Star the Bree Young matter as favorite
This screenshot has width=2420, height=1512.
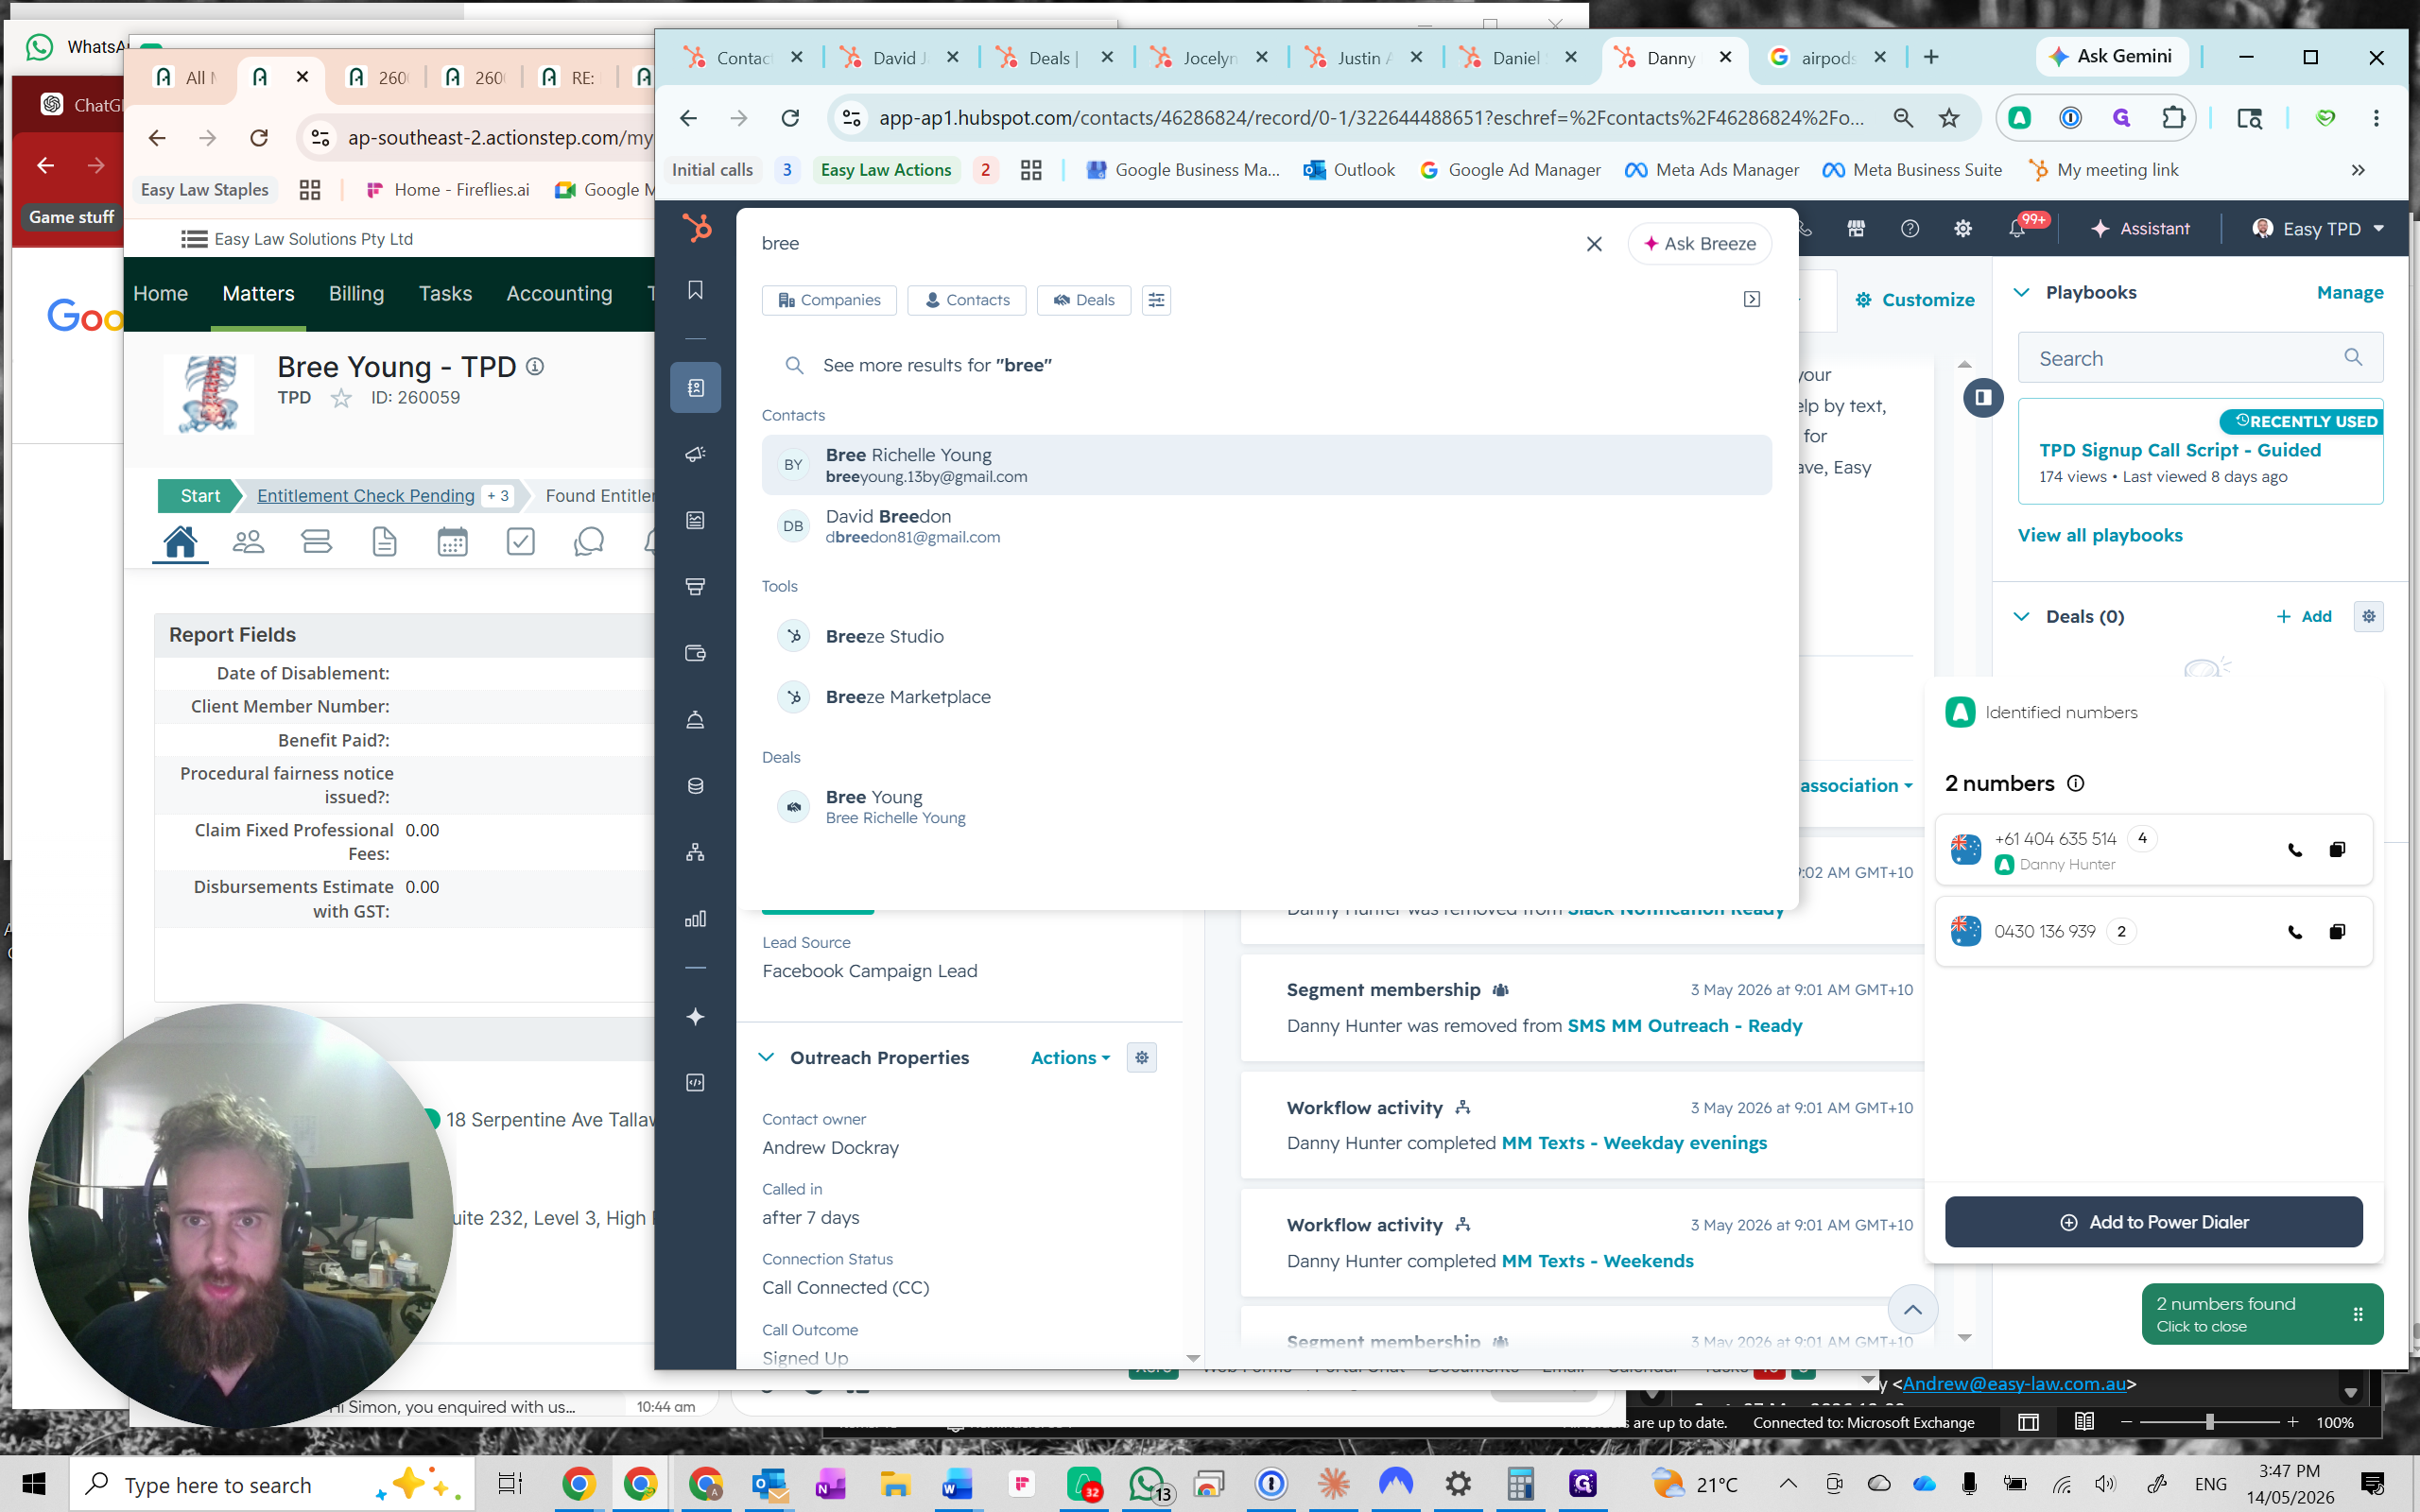[x=341, y=398]
